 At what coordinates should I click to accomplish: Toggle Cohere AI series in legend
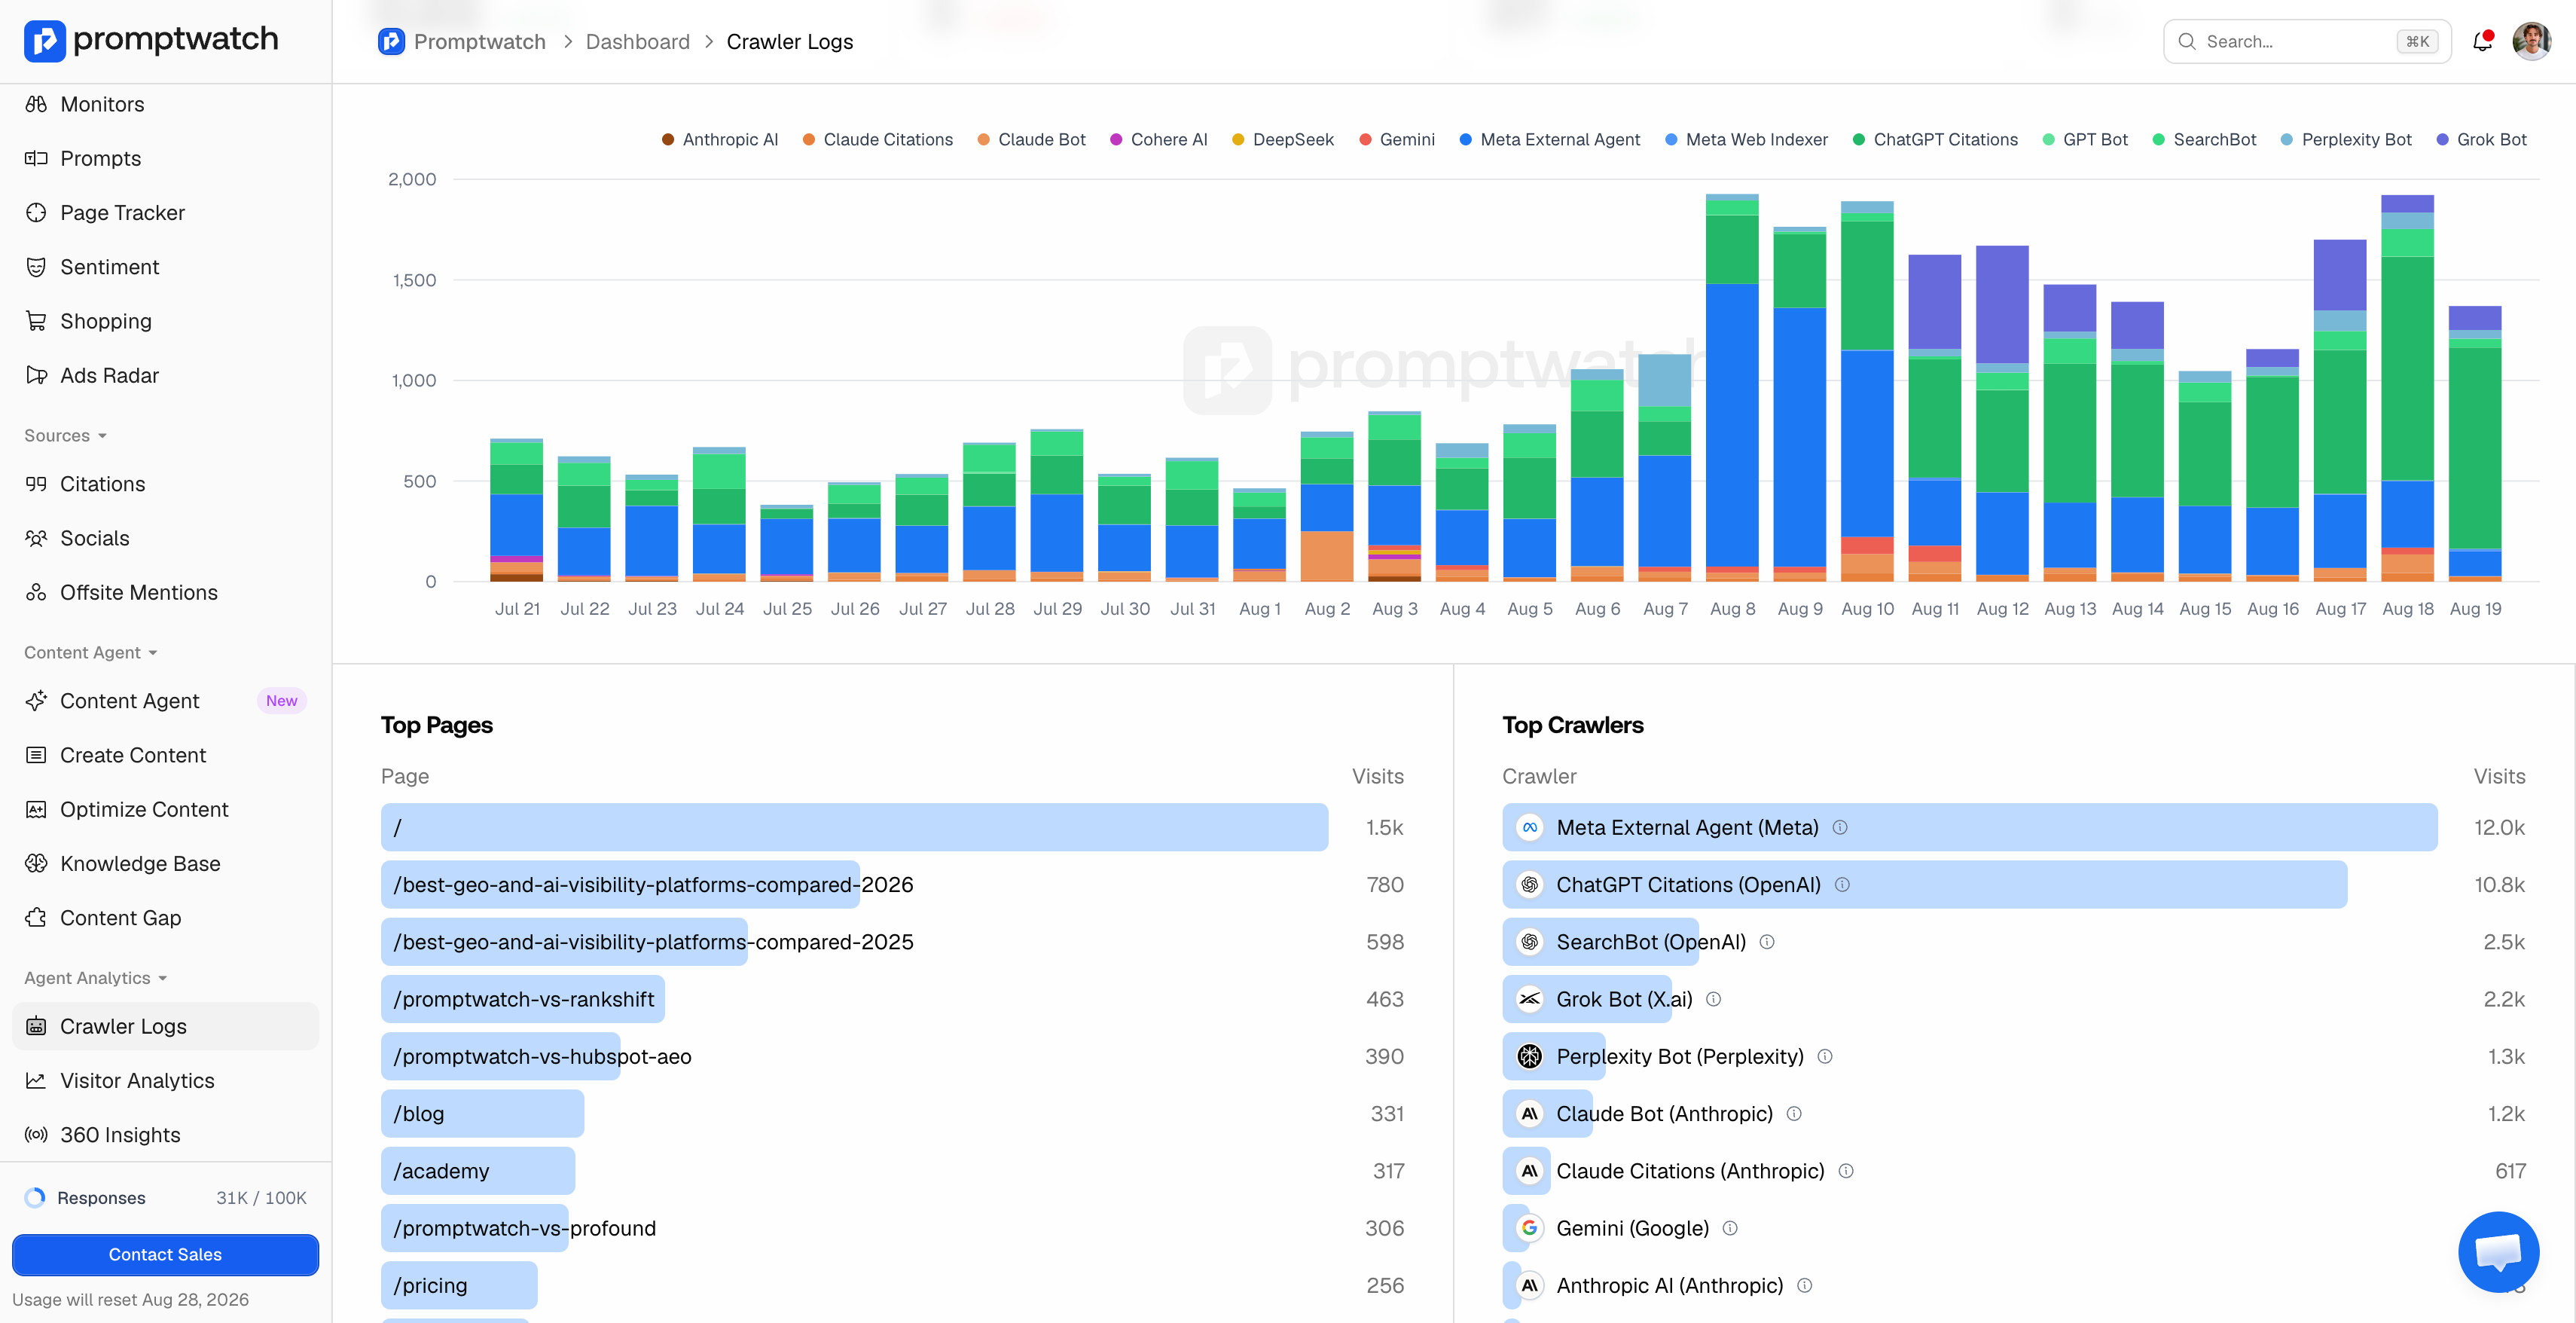tap(1158, 140)
